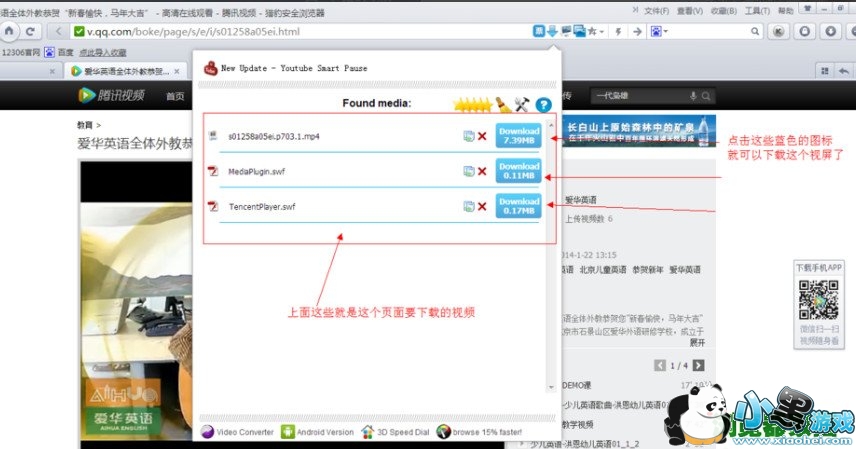856x449 pixels.
Task: Click YouTube Smart Pause update logo
Action: click(211, 68)
